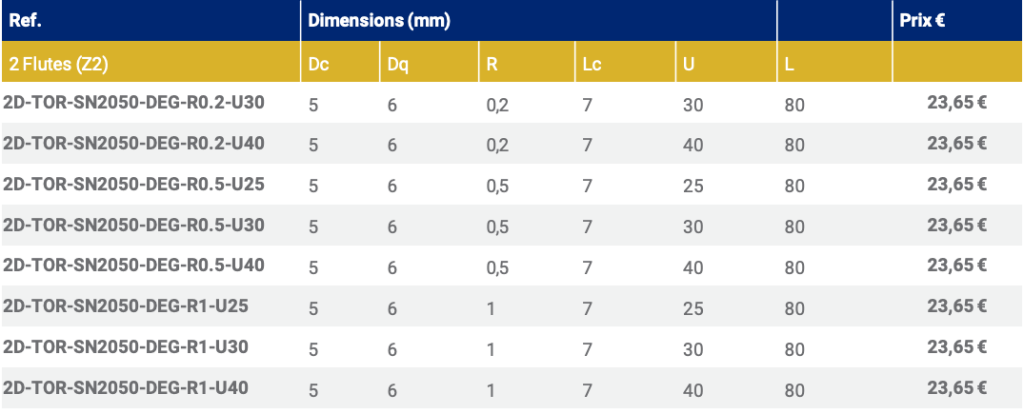
Task: Click the price of the R1-U40 row
Action: (957, 388)
